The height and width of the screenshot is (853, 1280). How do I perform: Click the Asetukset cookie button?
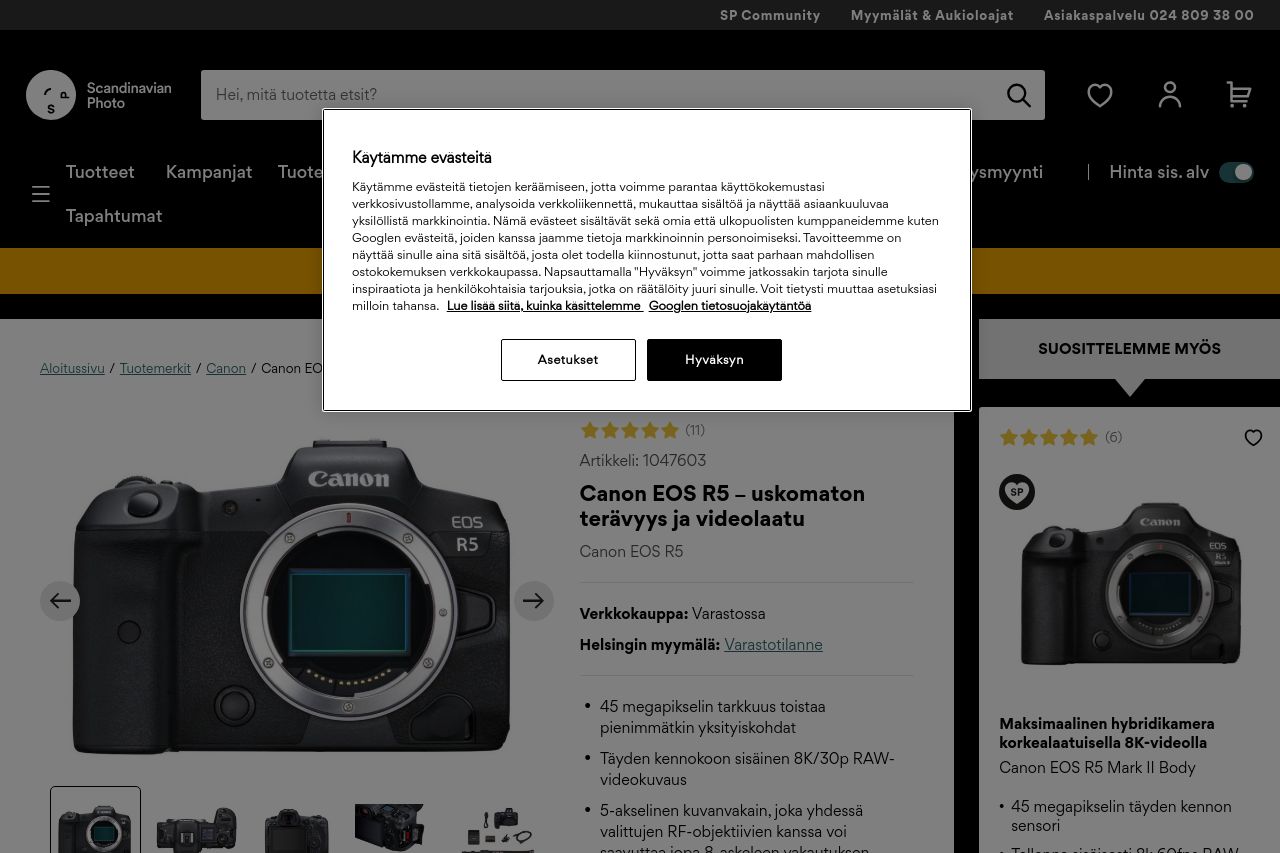568,360
